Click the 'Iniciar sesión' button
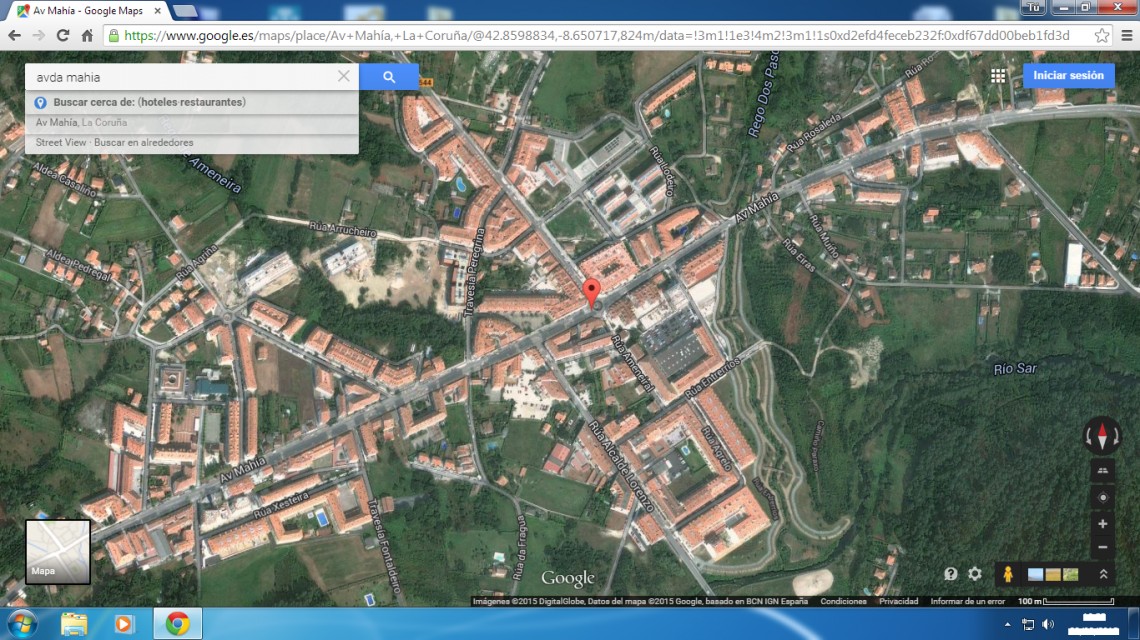 (x=1069, y=76)
